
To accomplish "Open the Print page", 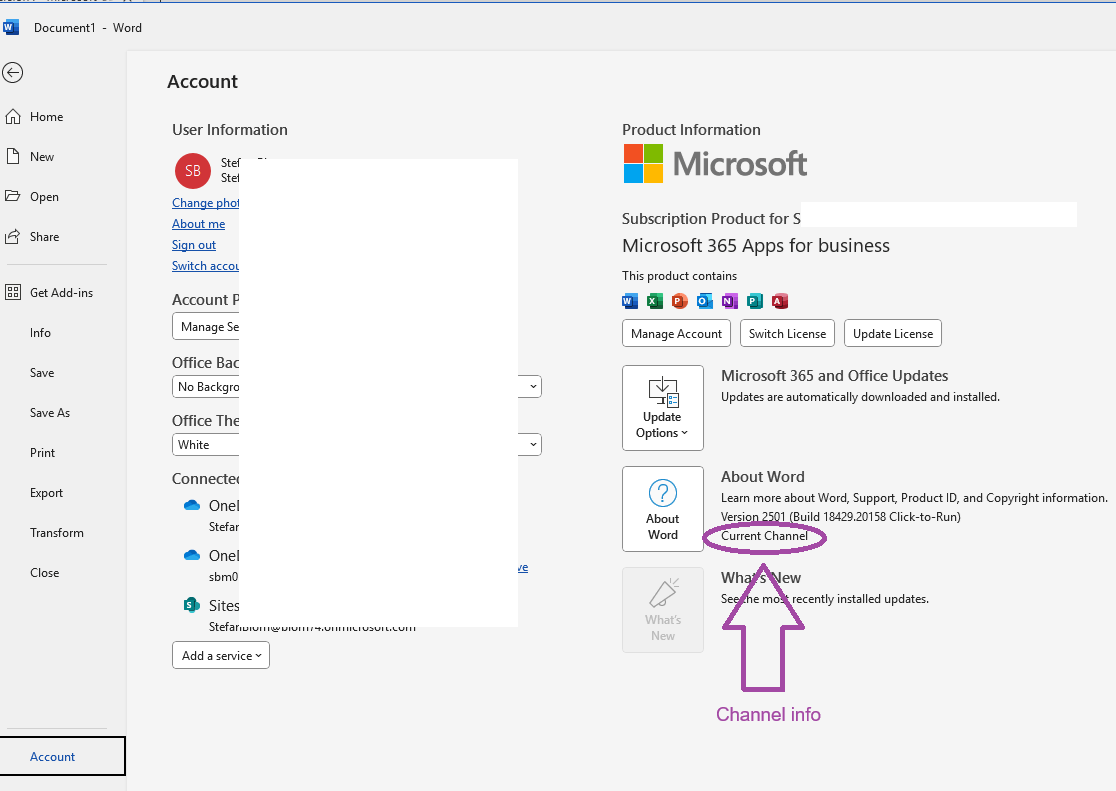I will coord(42,452).
